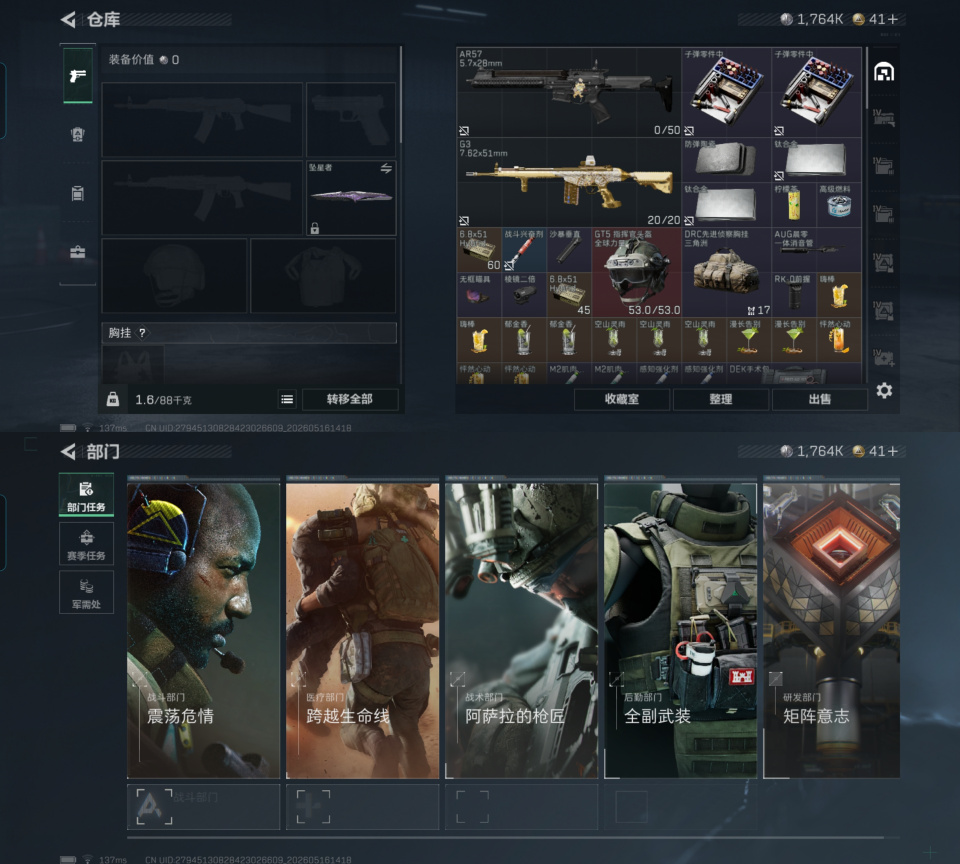
Task: Select the pistol weapons tab in loadout sidebar
Action: coord(78,76)
